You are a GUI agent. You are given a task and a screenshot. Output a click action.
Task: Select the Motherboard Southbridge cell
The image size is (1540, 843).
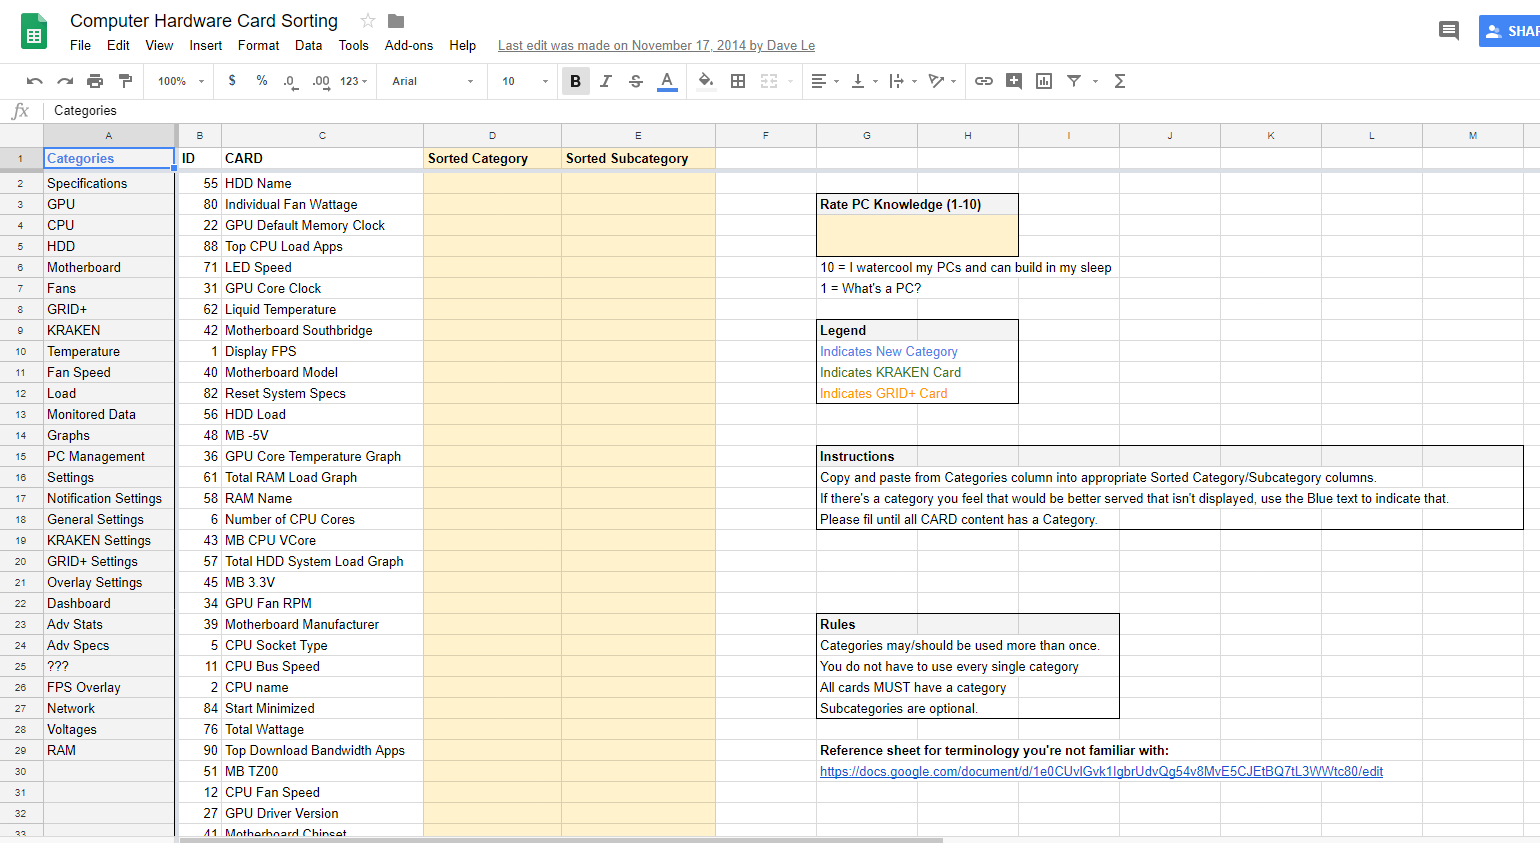(x=322, y=330)
